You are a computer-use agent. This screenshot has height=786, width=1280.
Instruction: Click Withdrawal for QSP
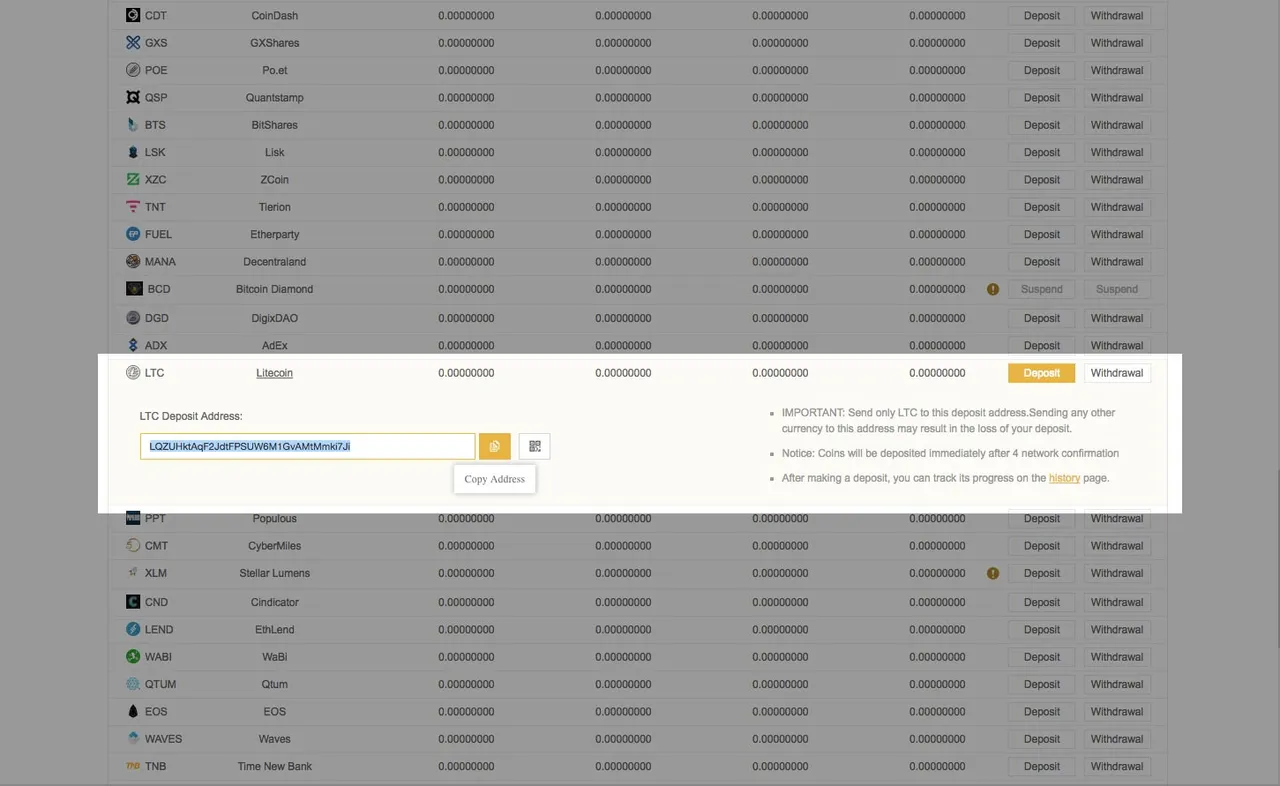tap(1117, 97)
